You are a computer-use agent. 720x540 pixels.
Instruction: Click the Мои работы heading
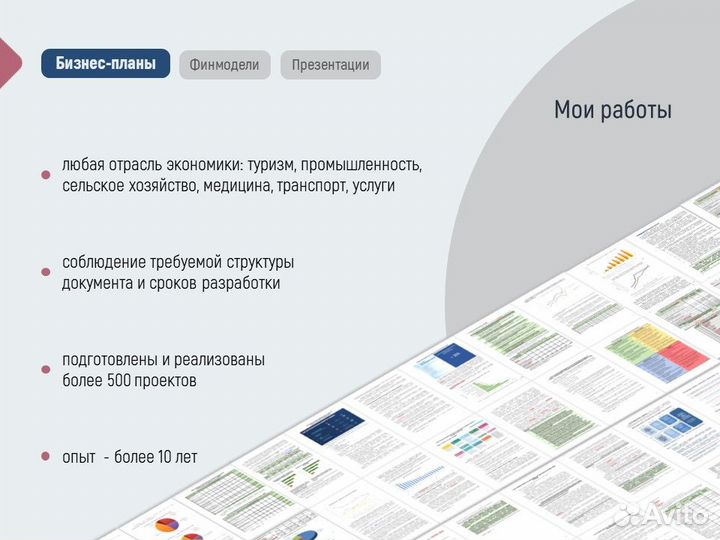tap(613, 110)
